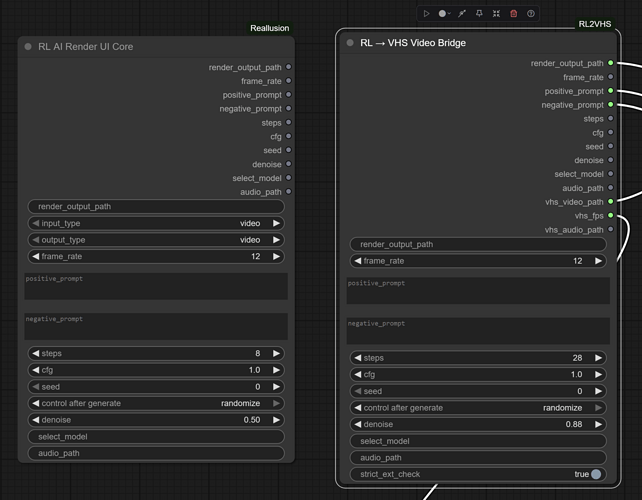Open control after generate combo in RL AI Render UI Core
Viewport: 642px width, 500px height.
156,403
